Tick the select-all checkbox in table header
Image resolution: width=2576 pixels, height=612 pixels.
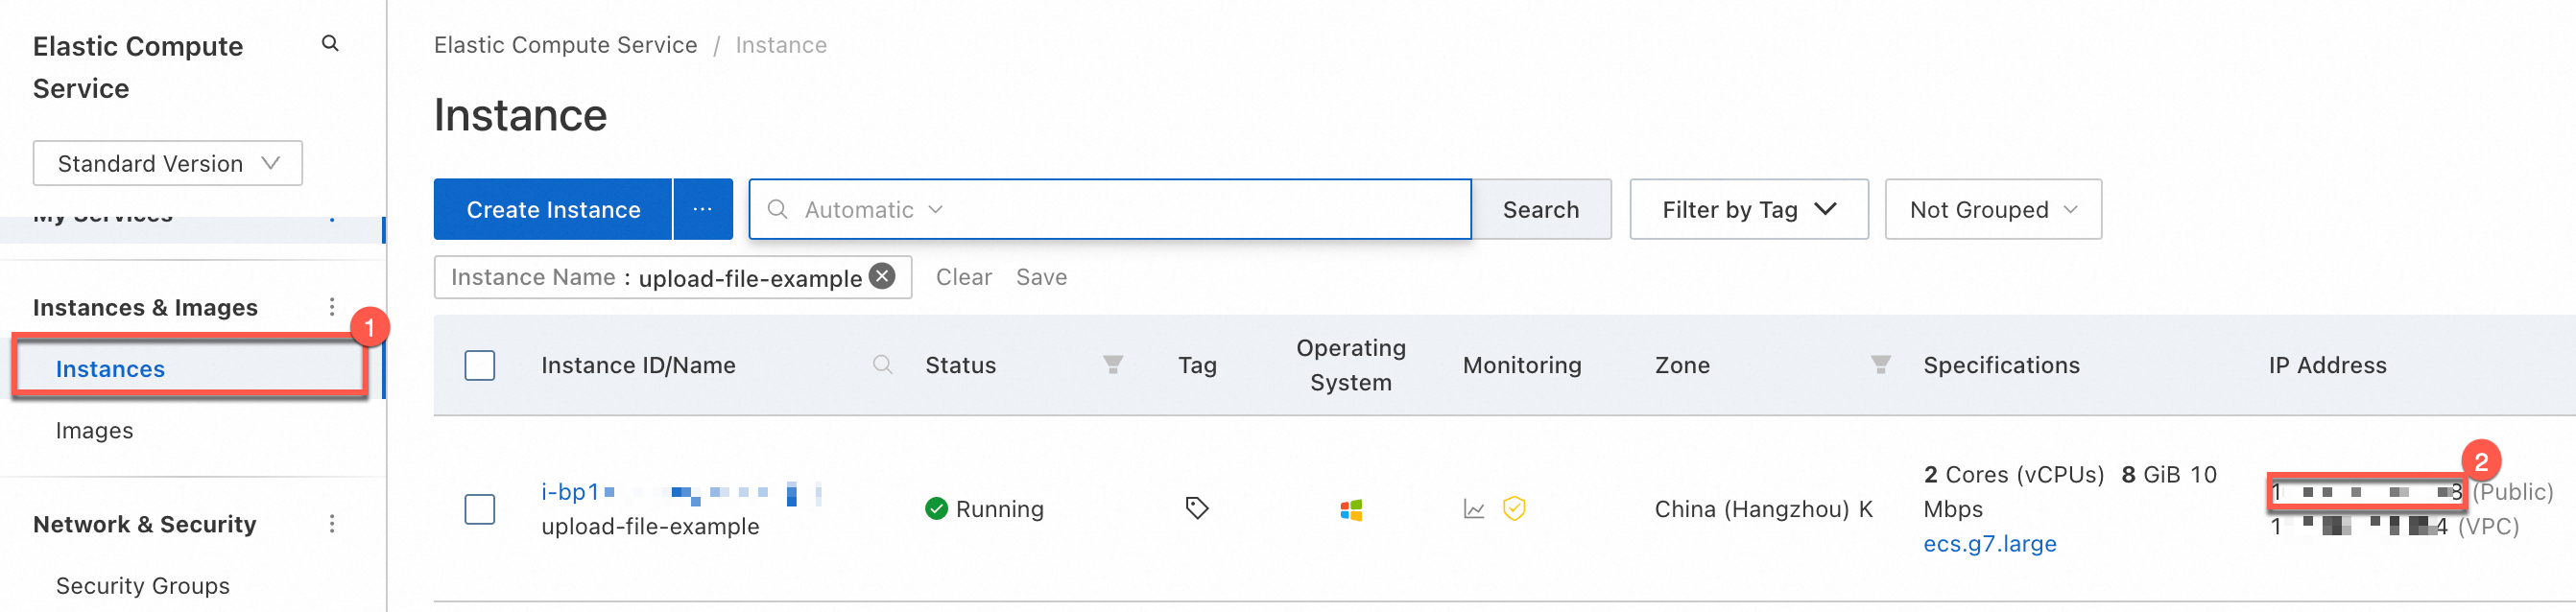coord(480,365)
